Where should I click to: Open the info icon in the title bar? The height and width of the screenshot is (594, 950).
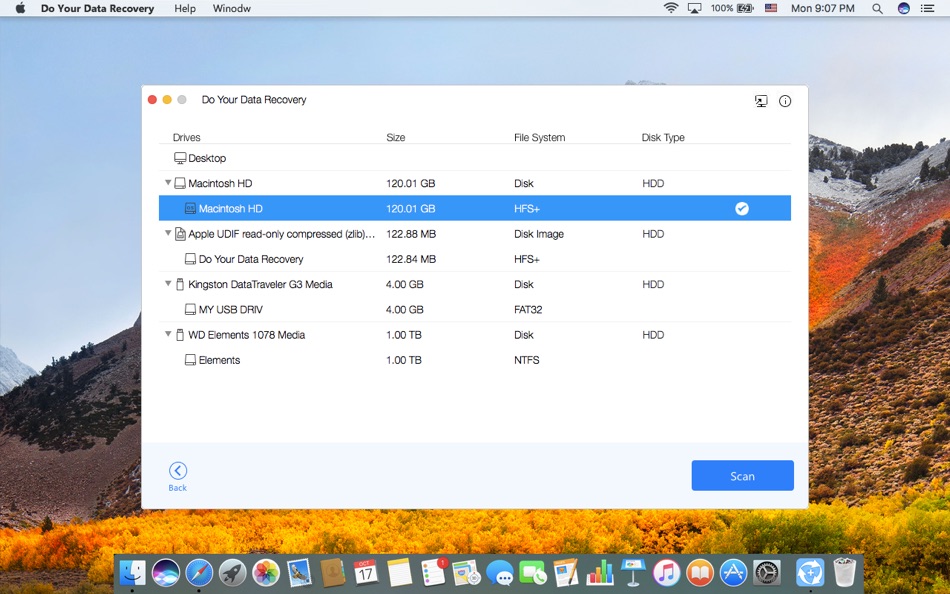[x=785, y=101]
